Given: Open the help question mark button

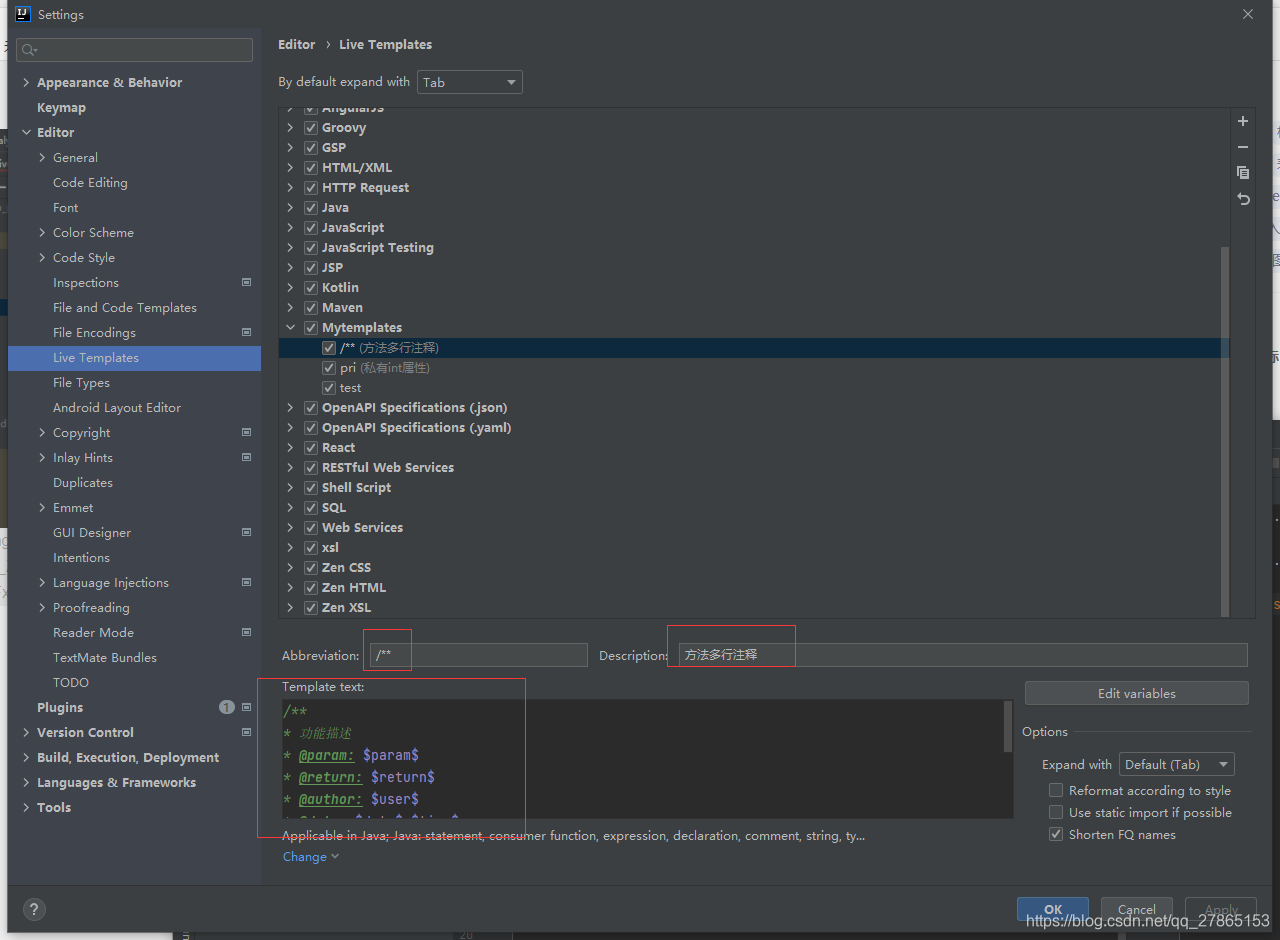Looking at the screenshot, I should tap(34, 910).
